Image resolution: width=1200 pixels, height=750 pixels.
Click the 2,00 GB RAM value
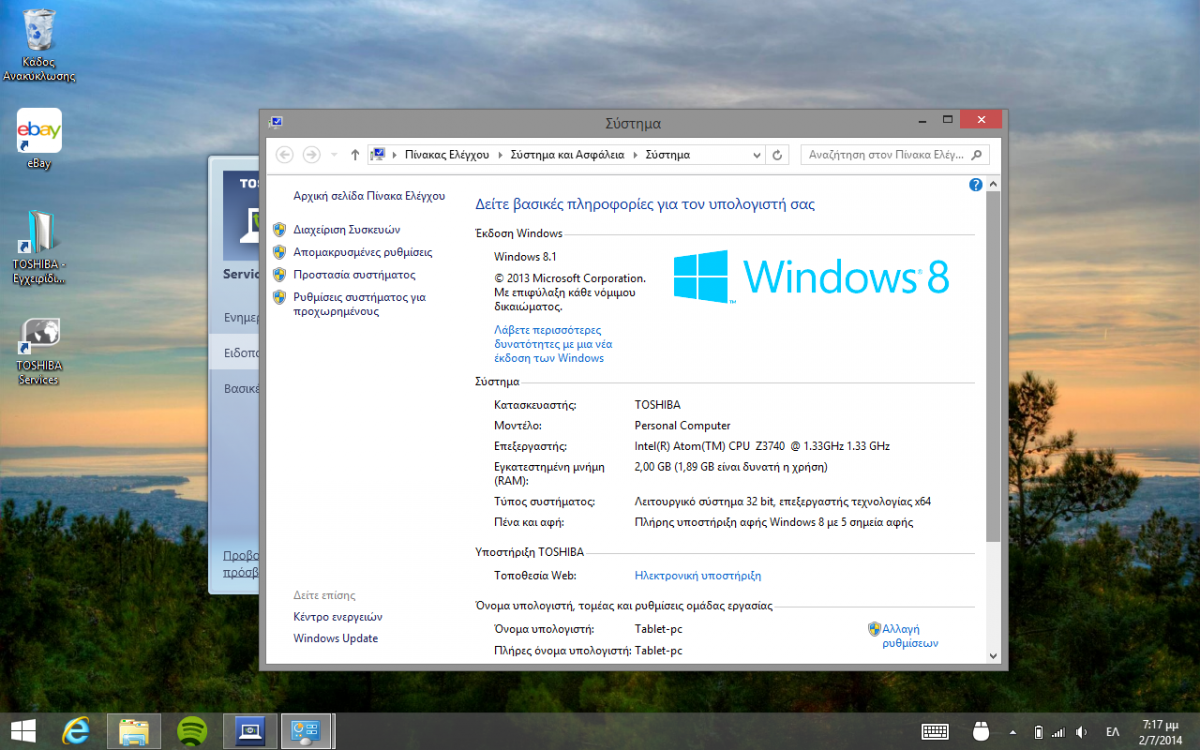click(731, 466)
